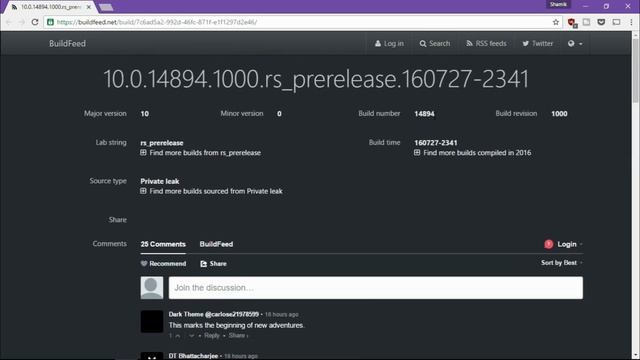Click the address bar URL field
Image resolution: width=640 pixels, height=360 pixels.
(x=302, y=22)
